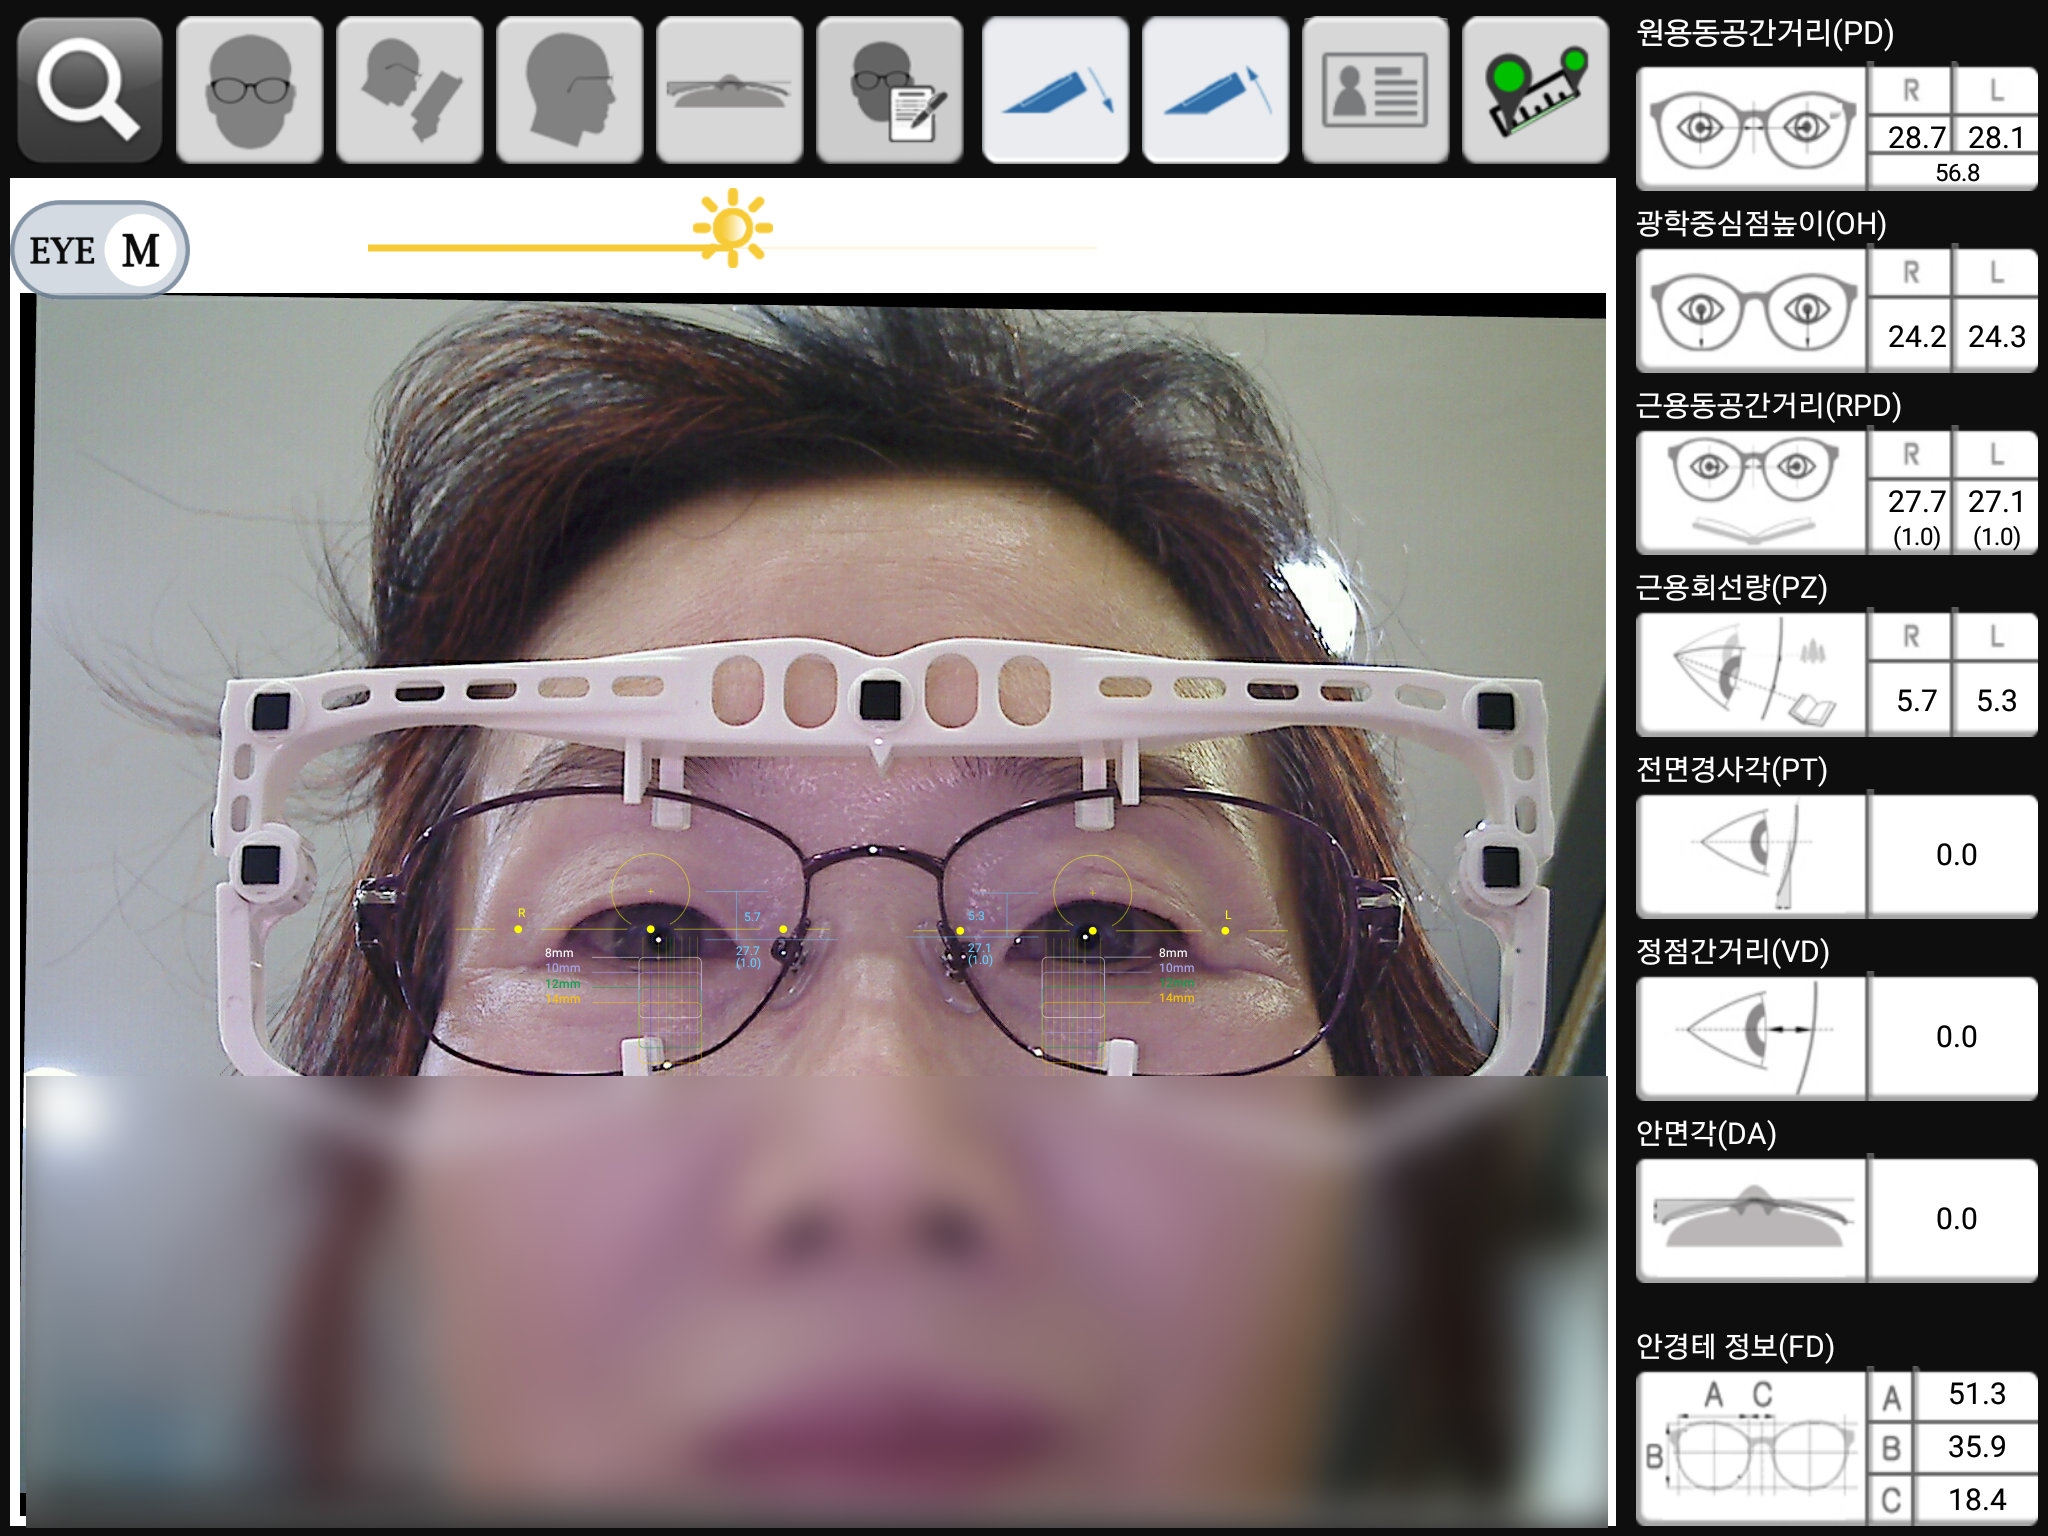This screenshot has height=1536, width=2048.
Task: Click the 근용동공간거리(RPD) heading
Action: tap(1768, 405)
